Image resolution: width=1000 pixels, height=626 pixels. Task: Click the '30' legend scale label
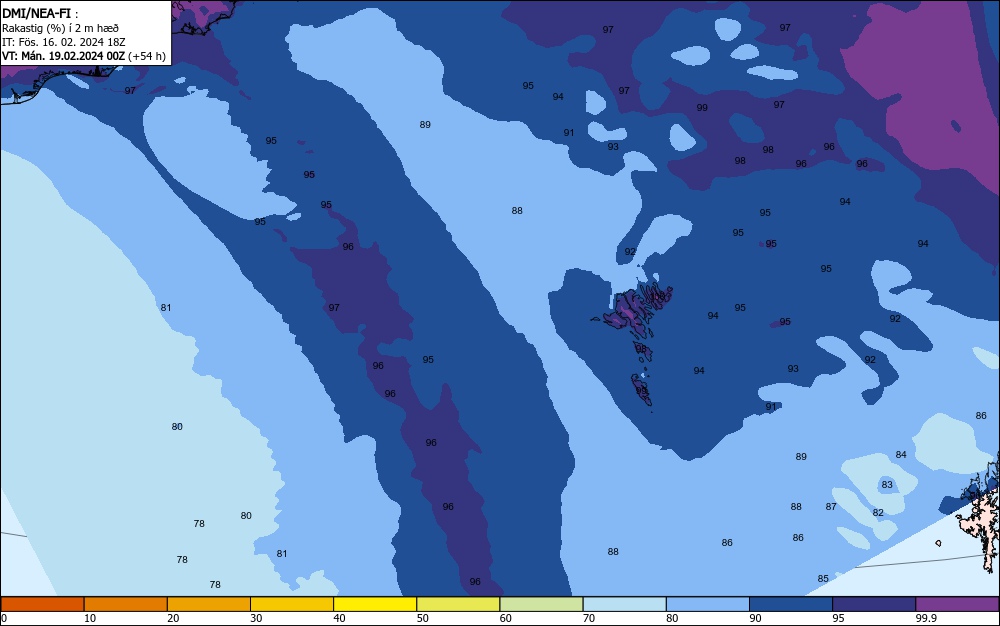[256, 618]
